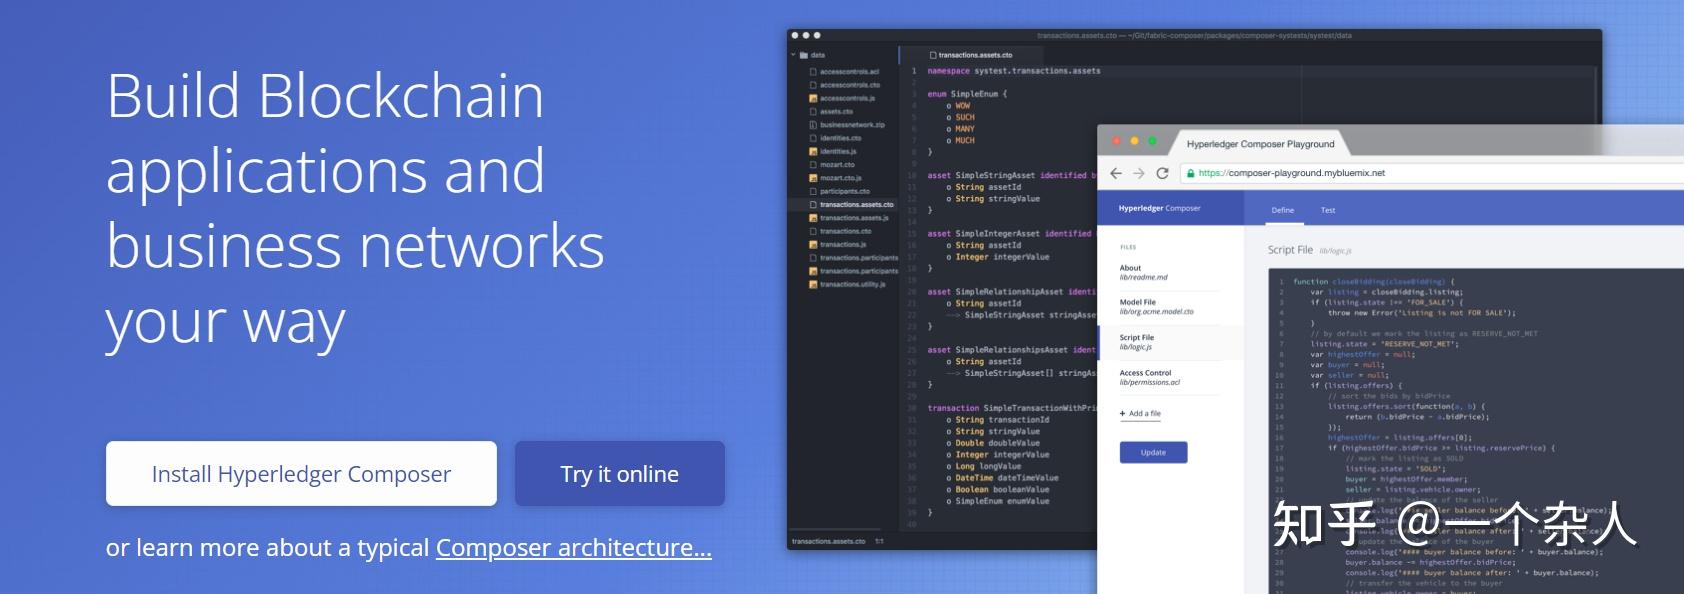Open Model File in Playground files
Viewport: 1684px width, 594px height.
click(x=1157, y=306)
